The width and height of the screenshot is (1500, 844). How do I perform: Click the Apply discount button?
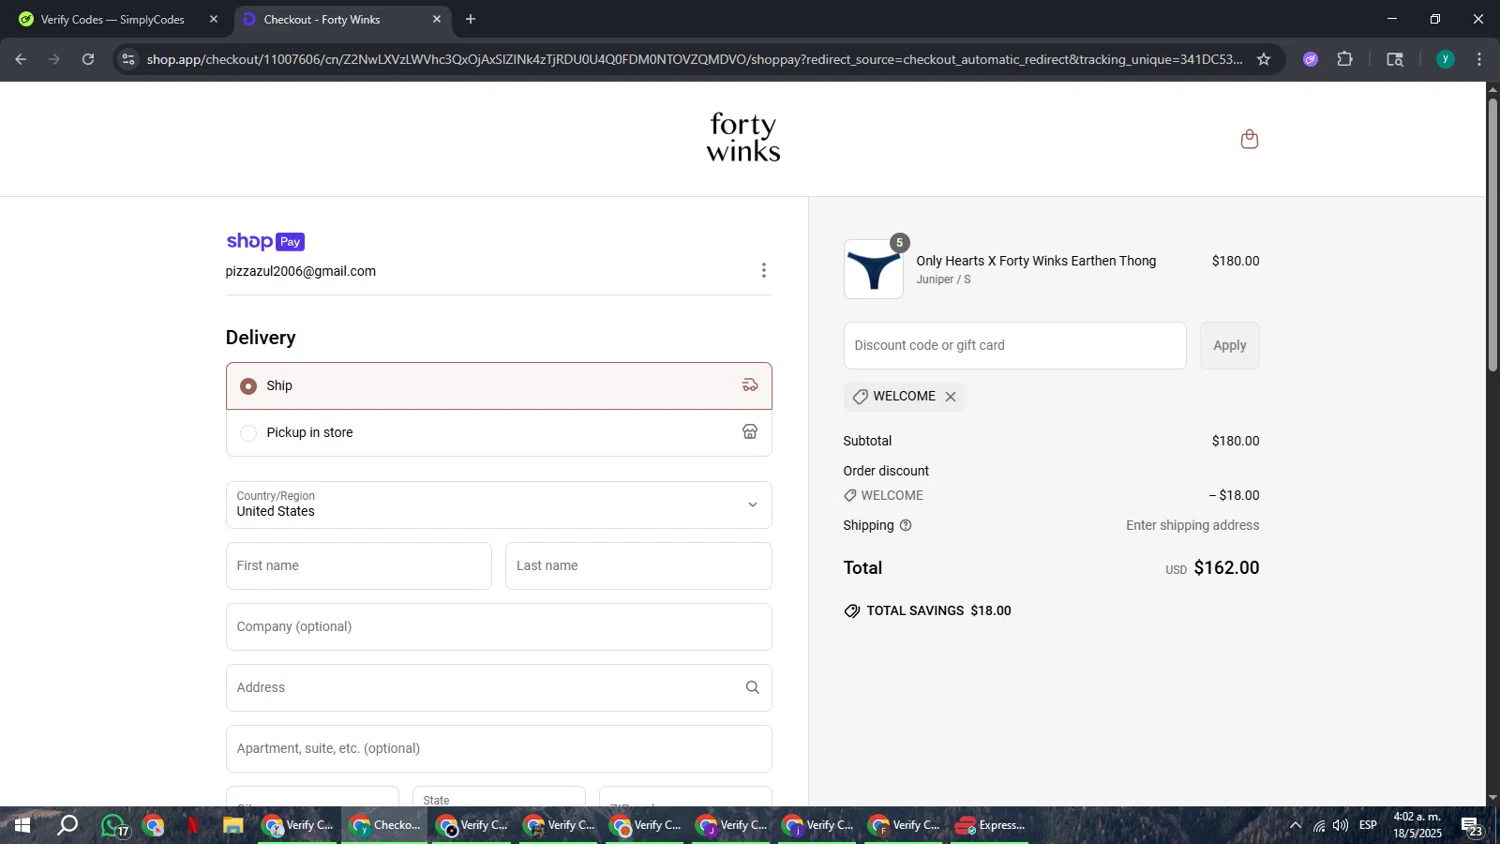[x=1229, y=346]
